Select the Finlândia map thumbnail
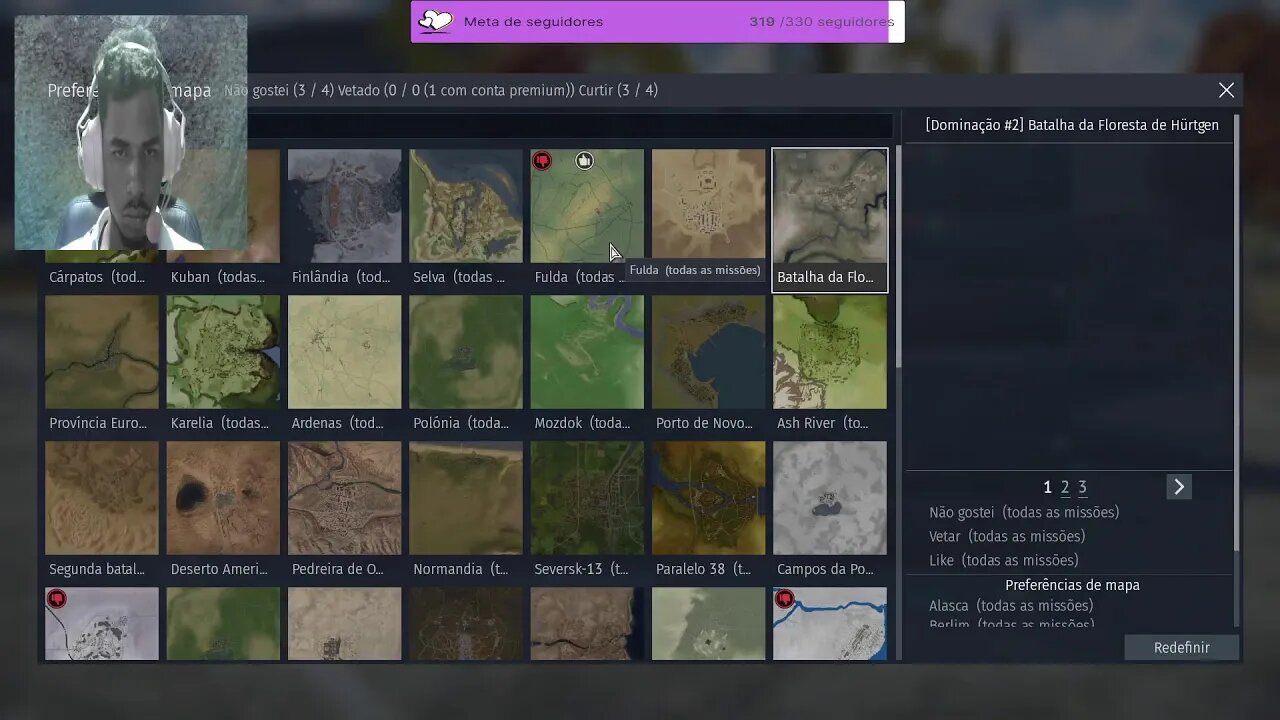The height and width of the screenshot is (720, 1280). click(344, 206)
